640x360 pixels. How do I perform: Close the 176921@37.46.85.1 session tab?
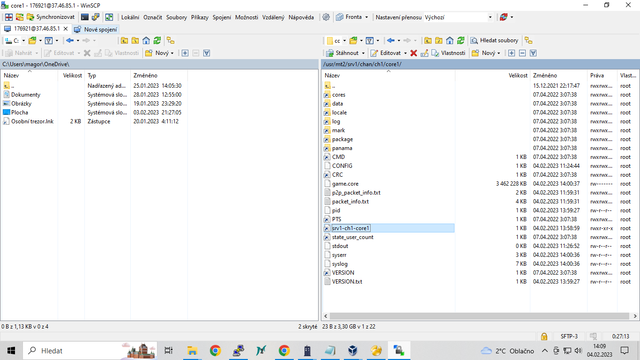(x=65, y=29)
